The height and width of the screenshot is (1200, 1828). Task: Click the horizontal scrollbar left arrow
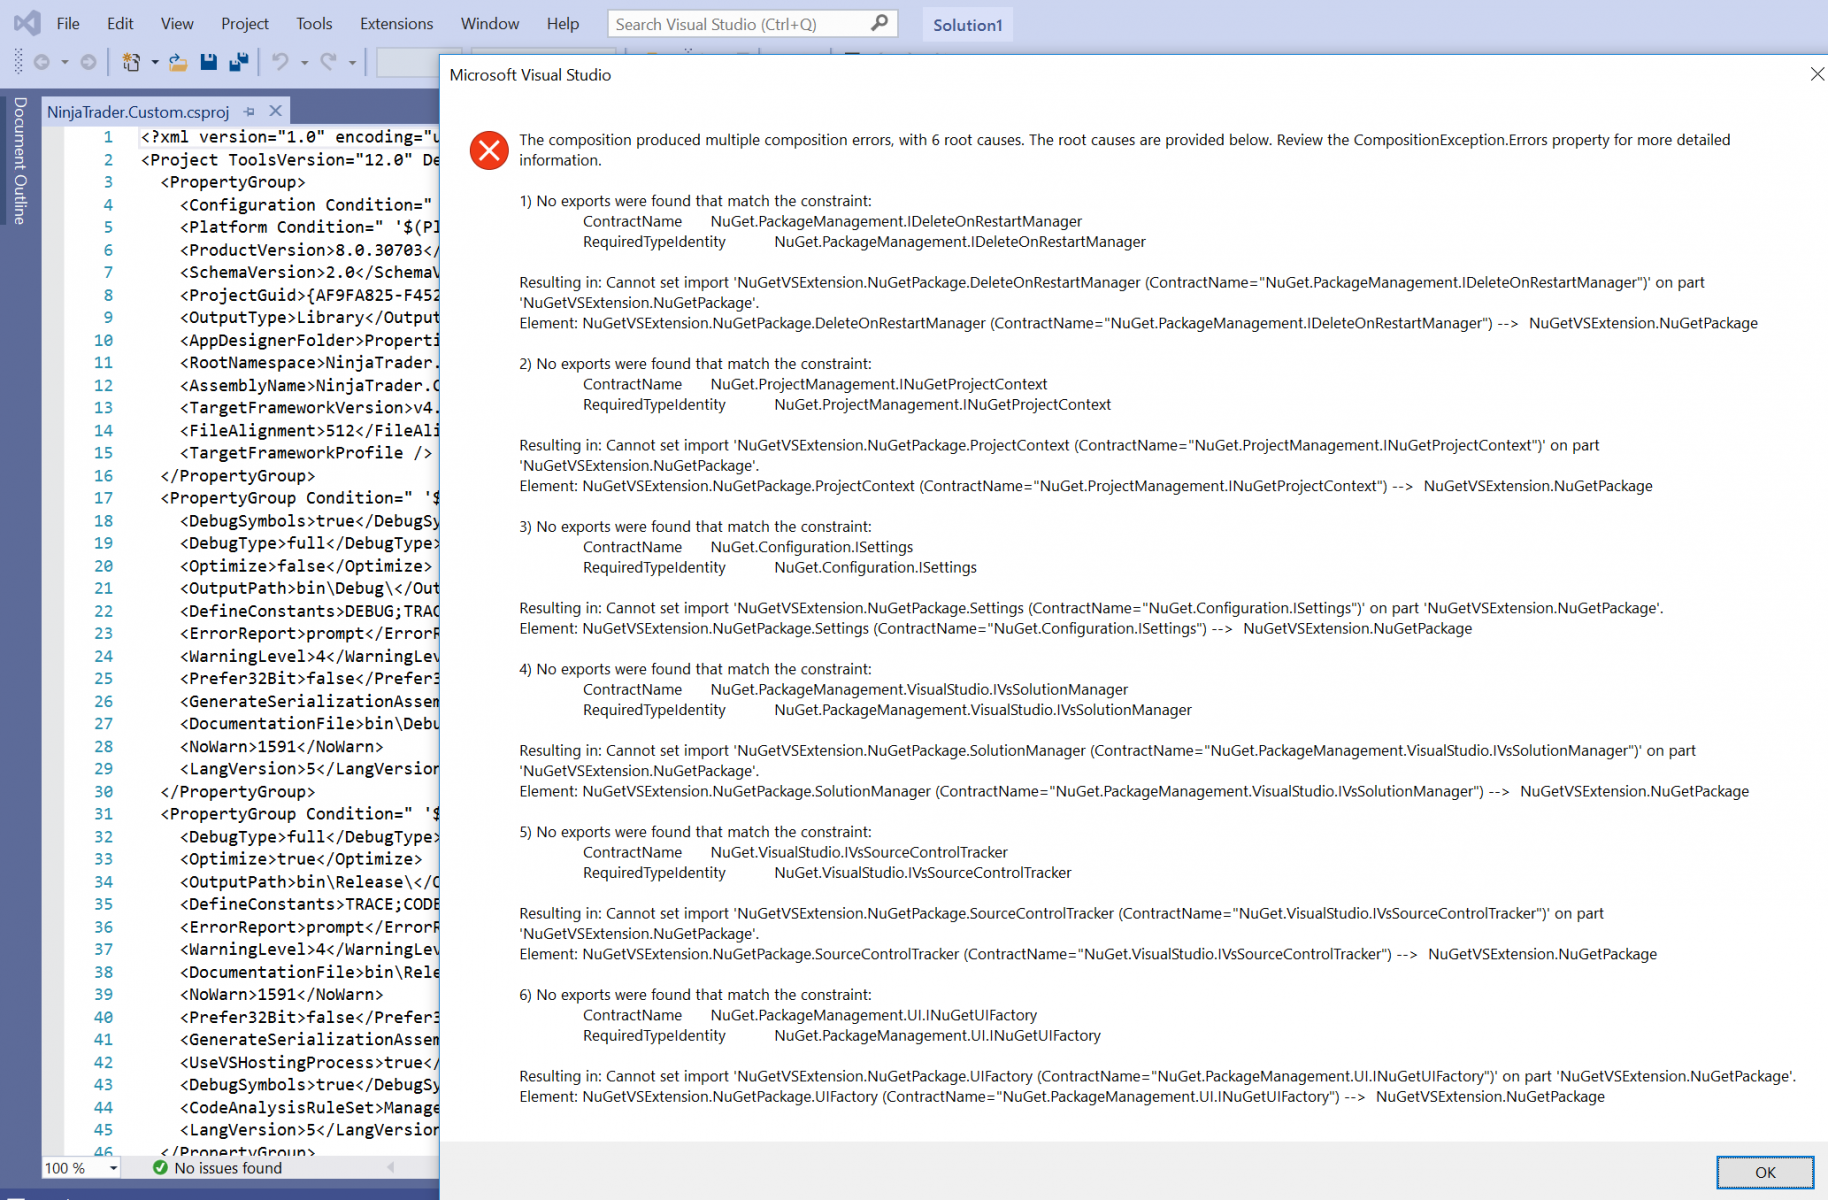[x=391, y=1167]
